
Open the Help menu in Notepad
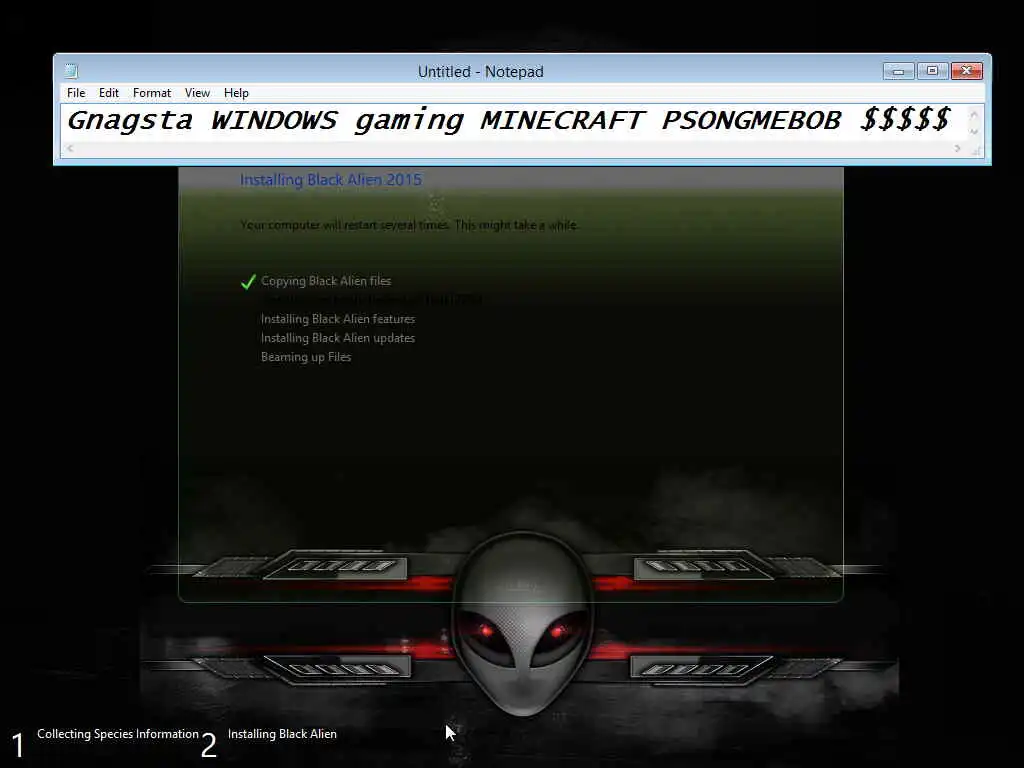[236, 93]
